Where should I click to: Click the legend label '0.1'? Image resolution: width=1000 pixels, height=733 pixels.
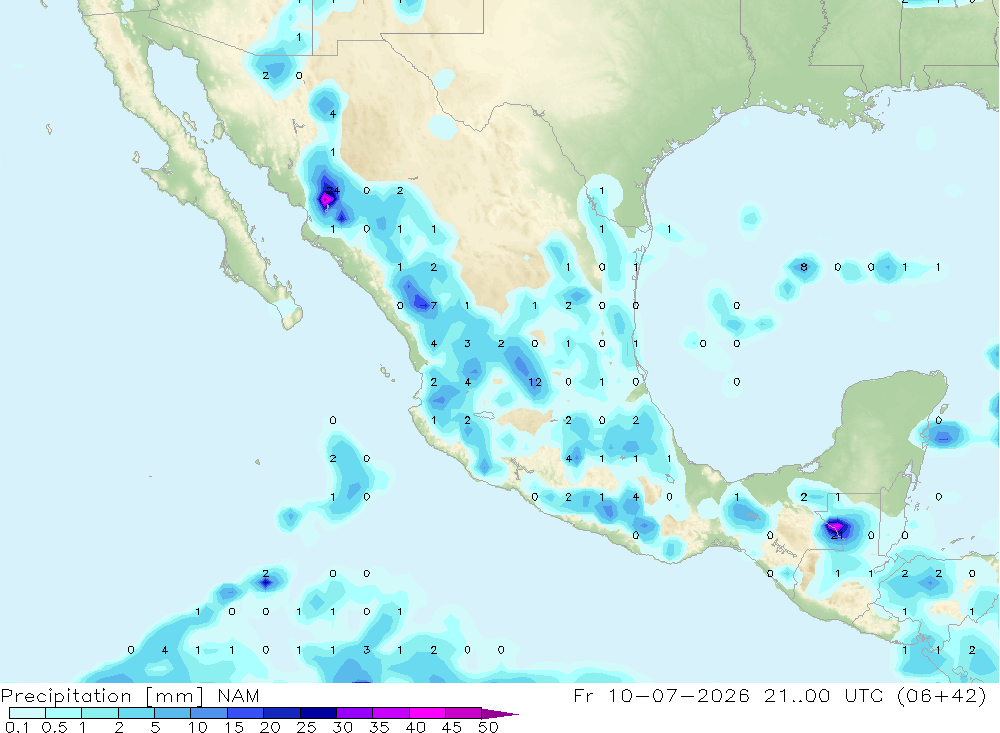click(x=17, y=727)
